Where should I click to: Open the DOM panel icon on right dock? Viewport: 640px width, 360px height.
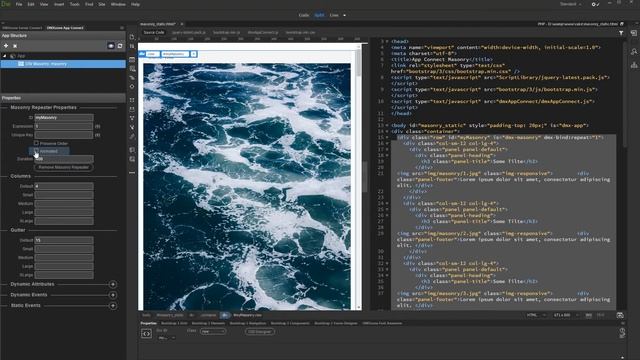tap(634, 65)
